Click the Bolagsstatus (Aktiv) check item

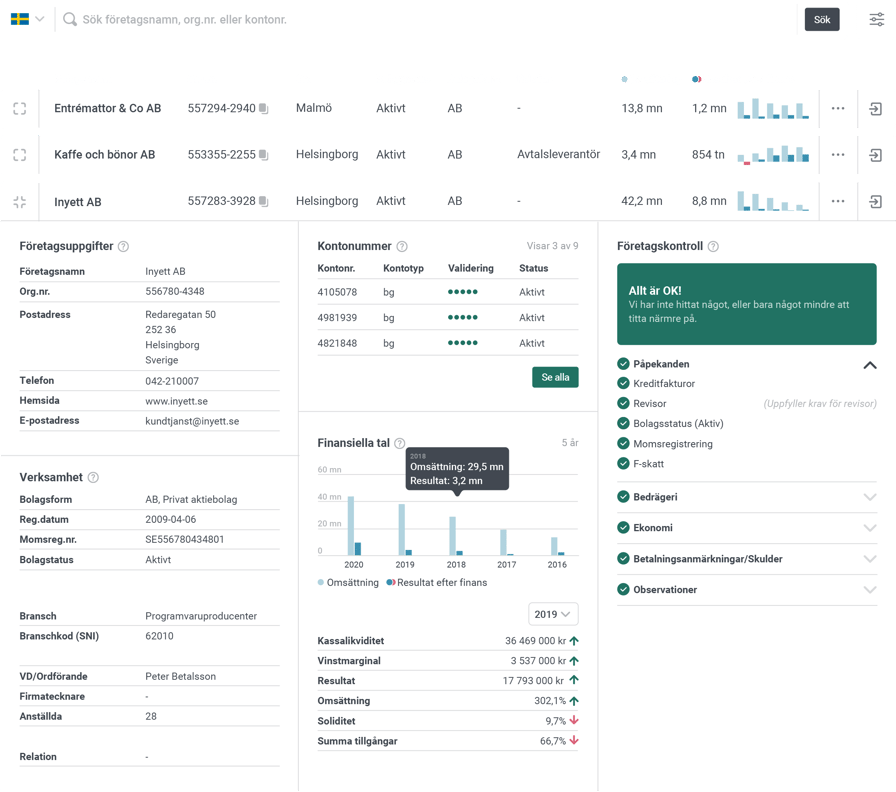670,423
